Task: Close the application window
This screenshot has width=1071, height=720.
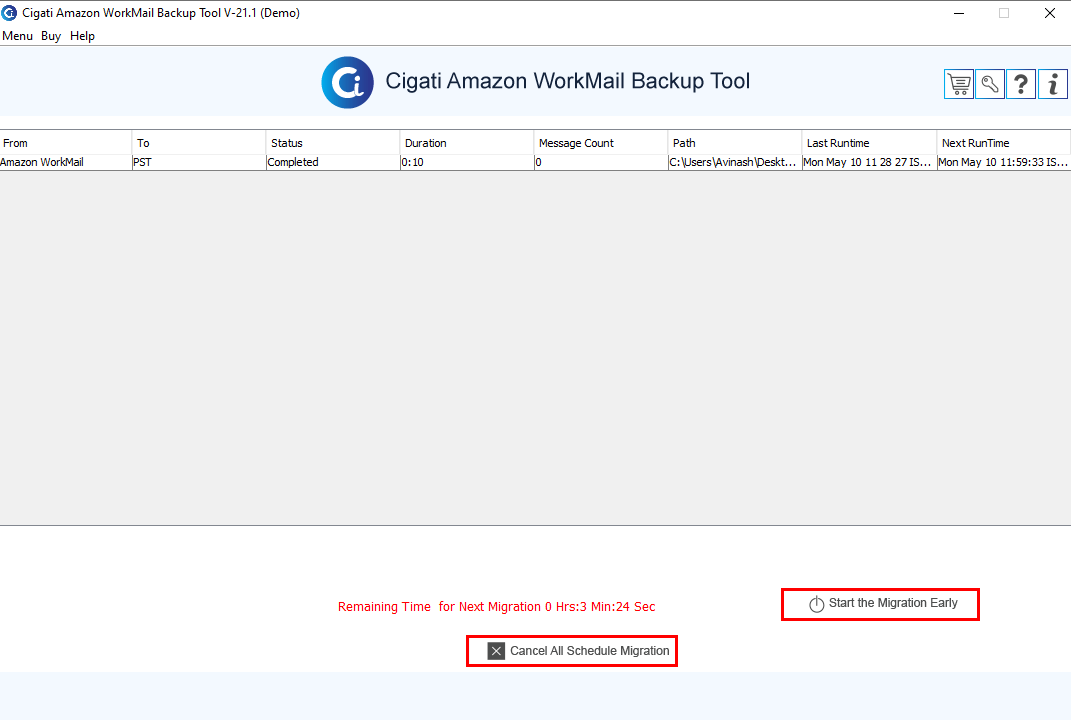Action: [x=1050, y=13]
